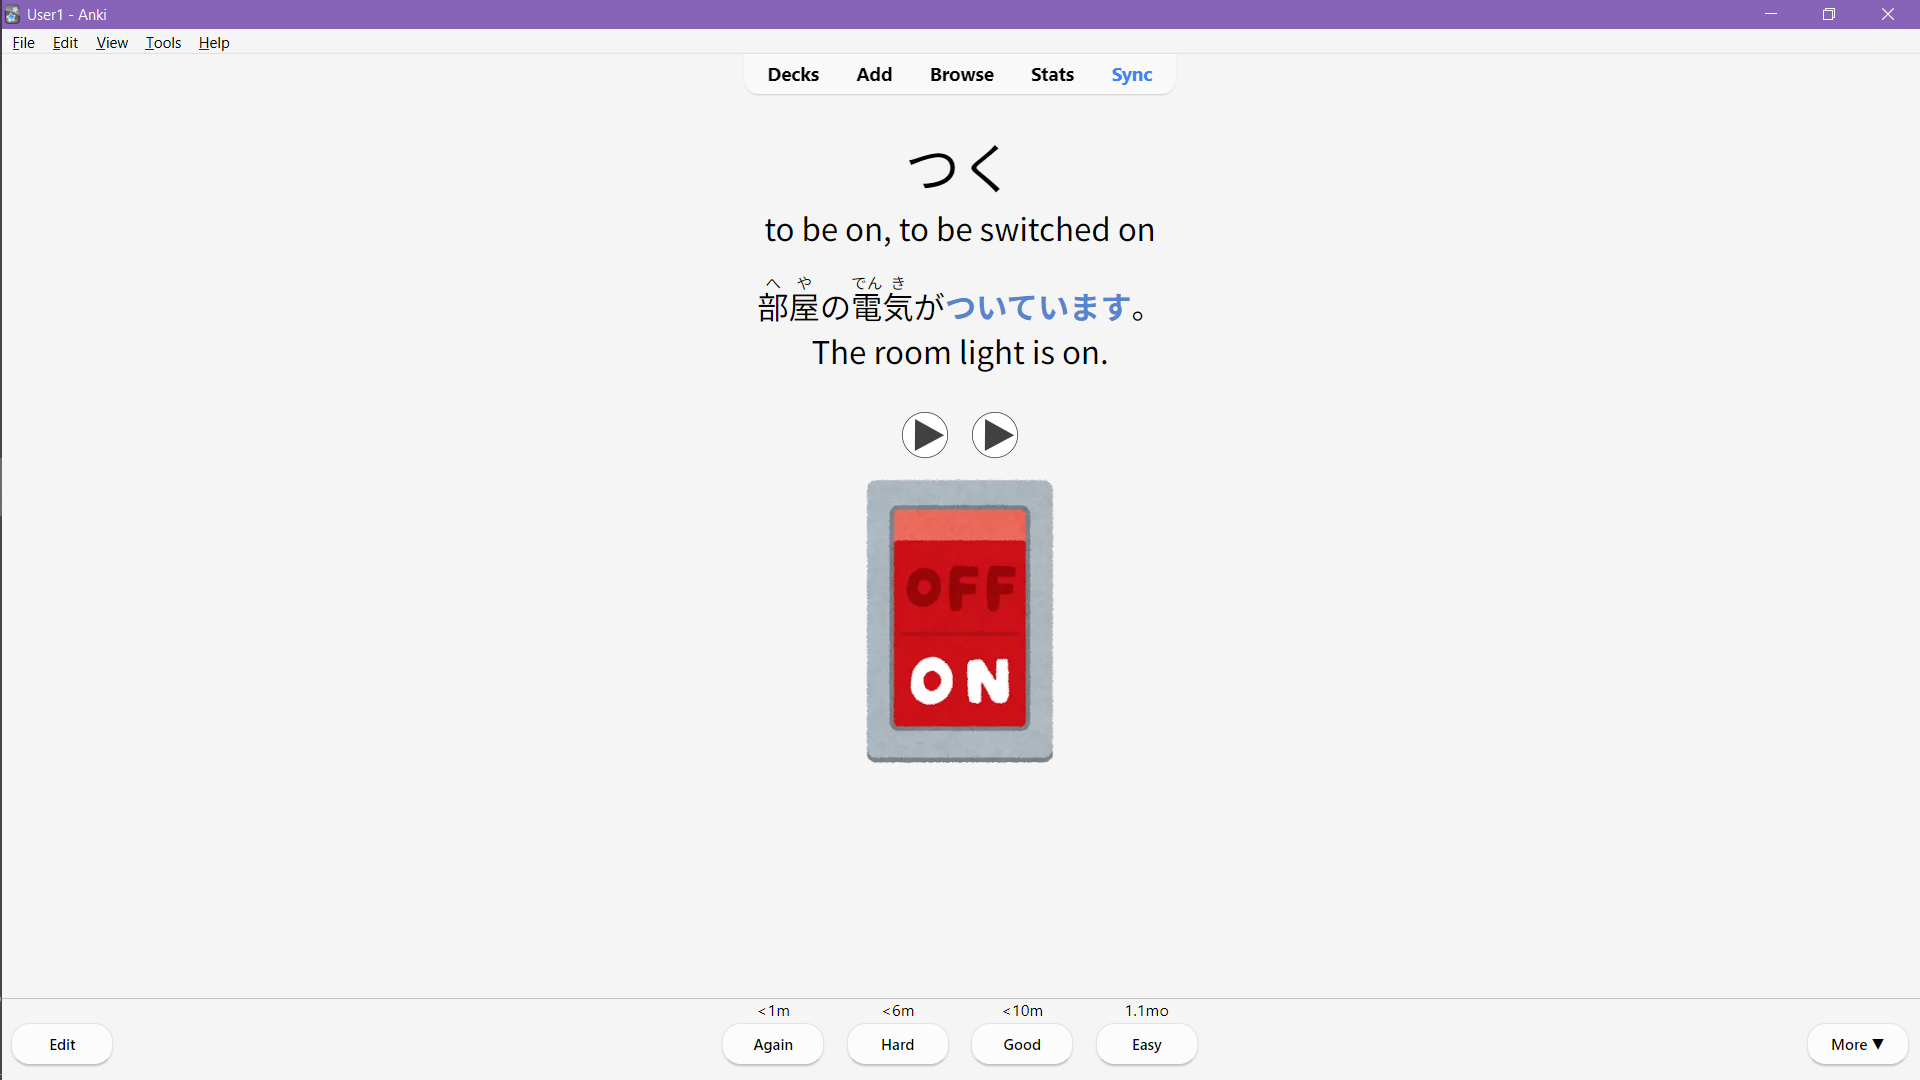
Task: Open the Help menu
Action: coord(214,43)
